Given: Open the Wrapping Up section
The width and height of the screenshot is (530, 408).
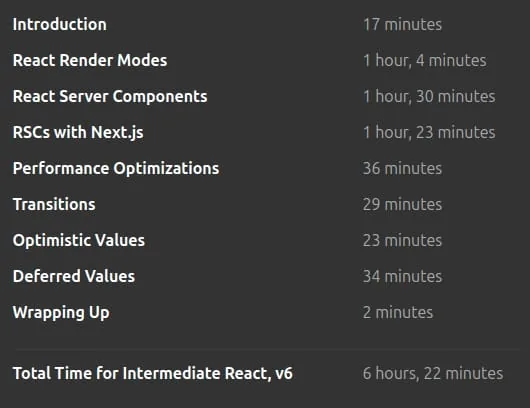Looking at the screenshot, I should click(61, 312).
